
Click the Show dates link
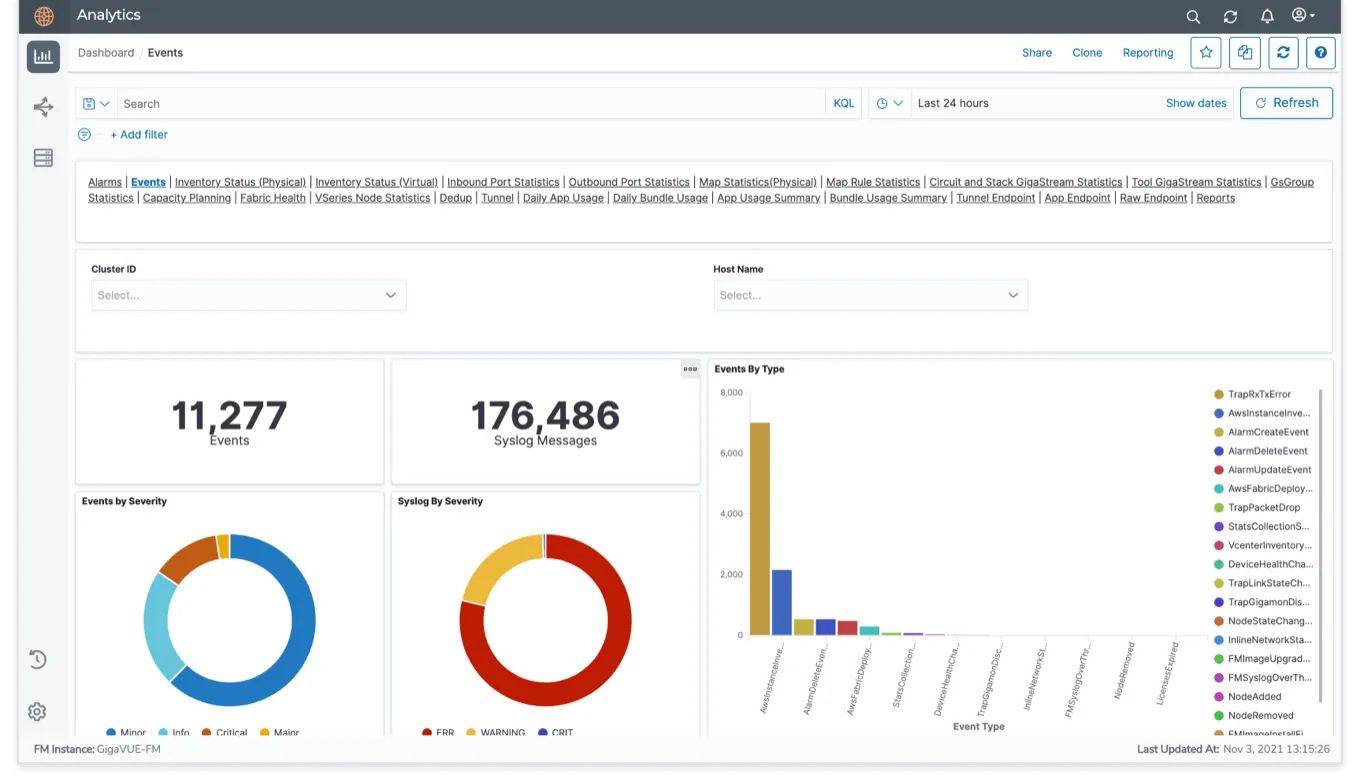pos(1196,103)
